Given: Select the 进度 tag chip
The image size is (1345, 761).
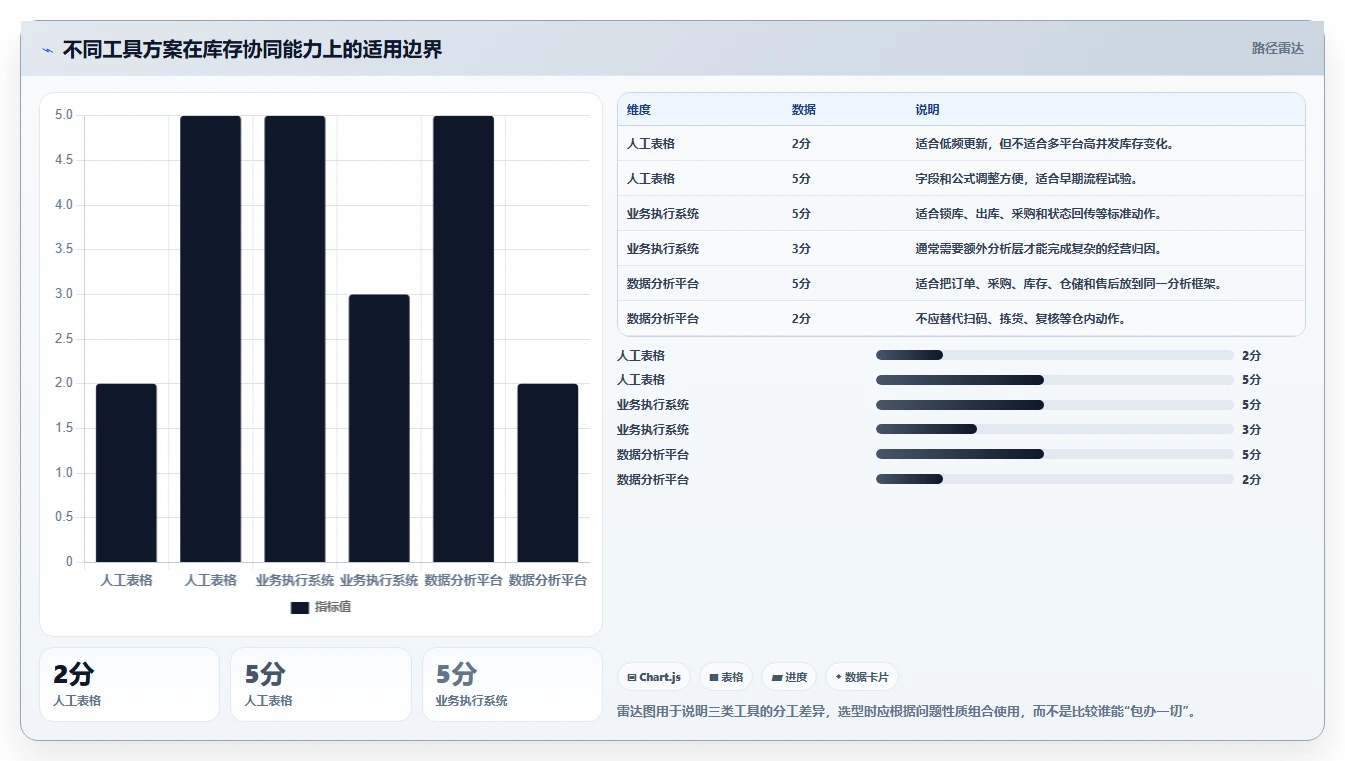Looking at the screenshot, I should (x=789, y=677).
